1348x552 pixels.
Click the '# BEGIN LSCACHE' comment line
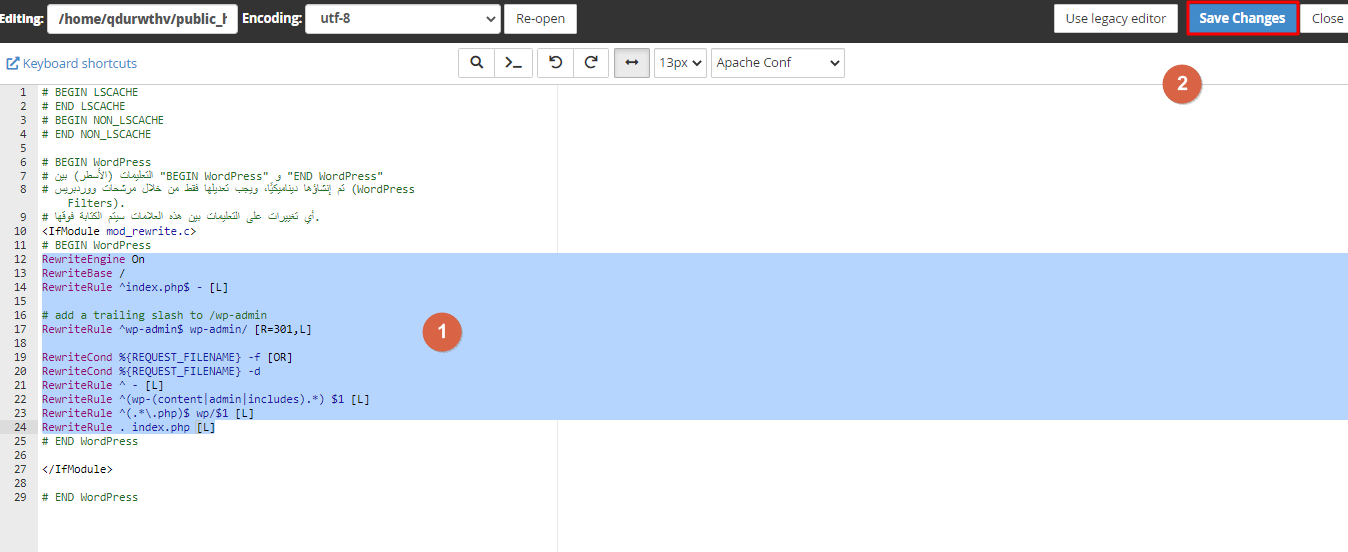click(90, 92)
